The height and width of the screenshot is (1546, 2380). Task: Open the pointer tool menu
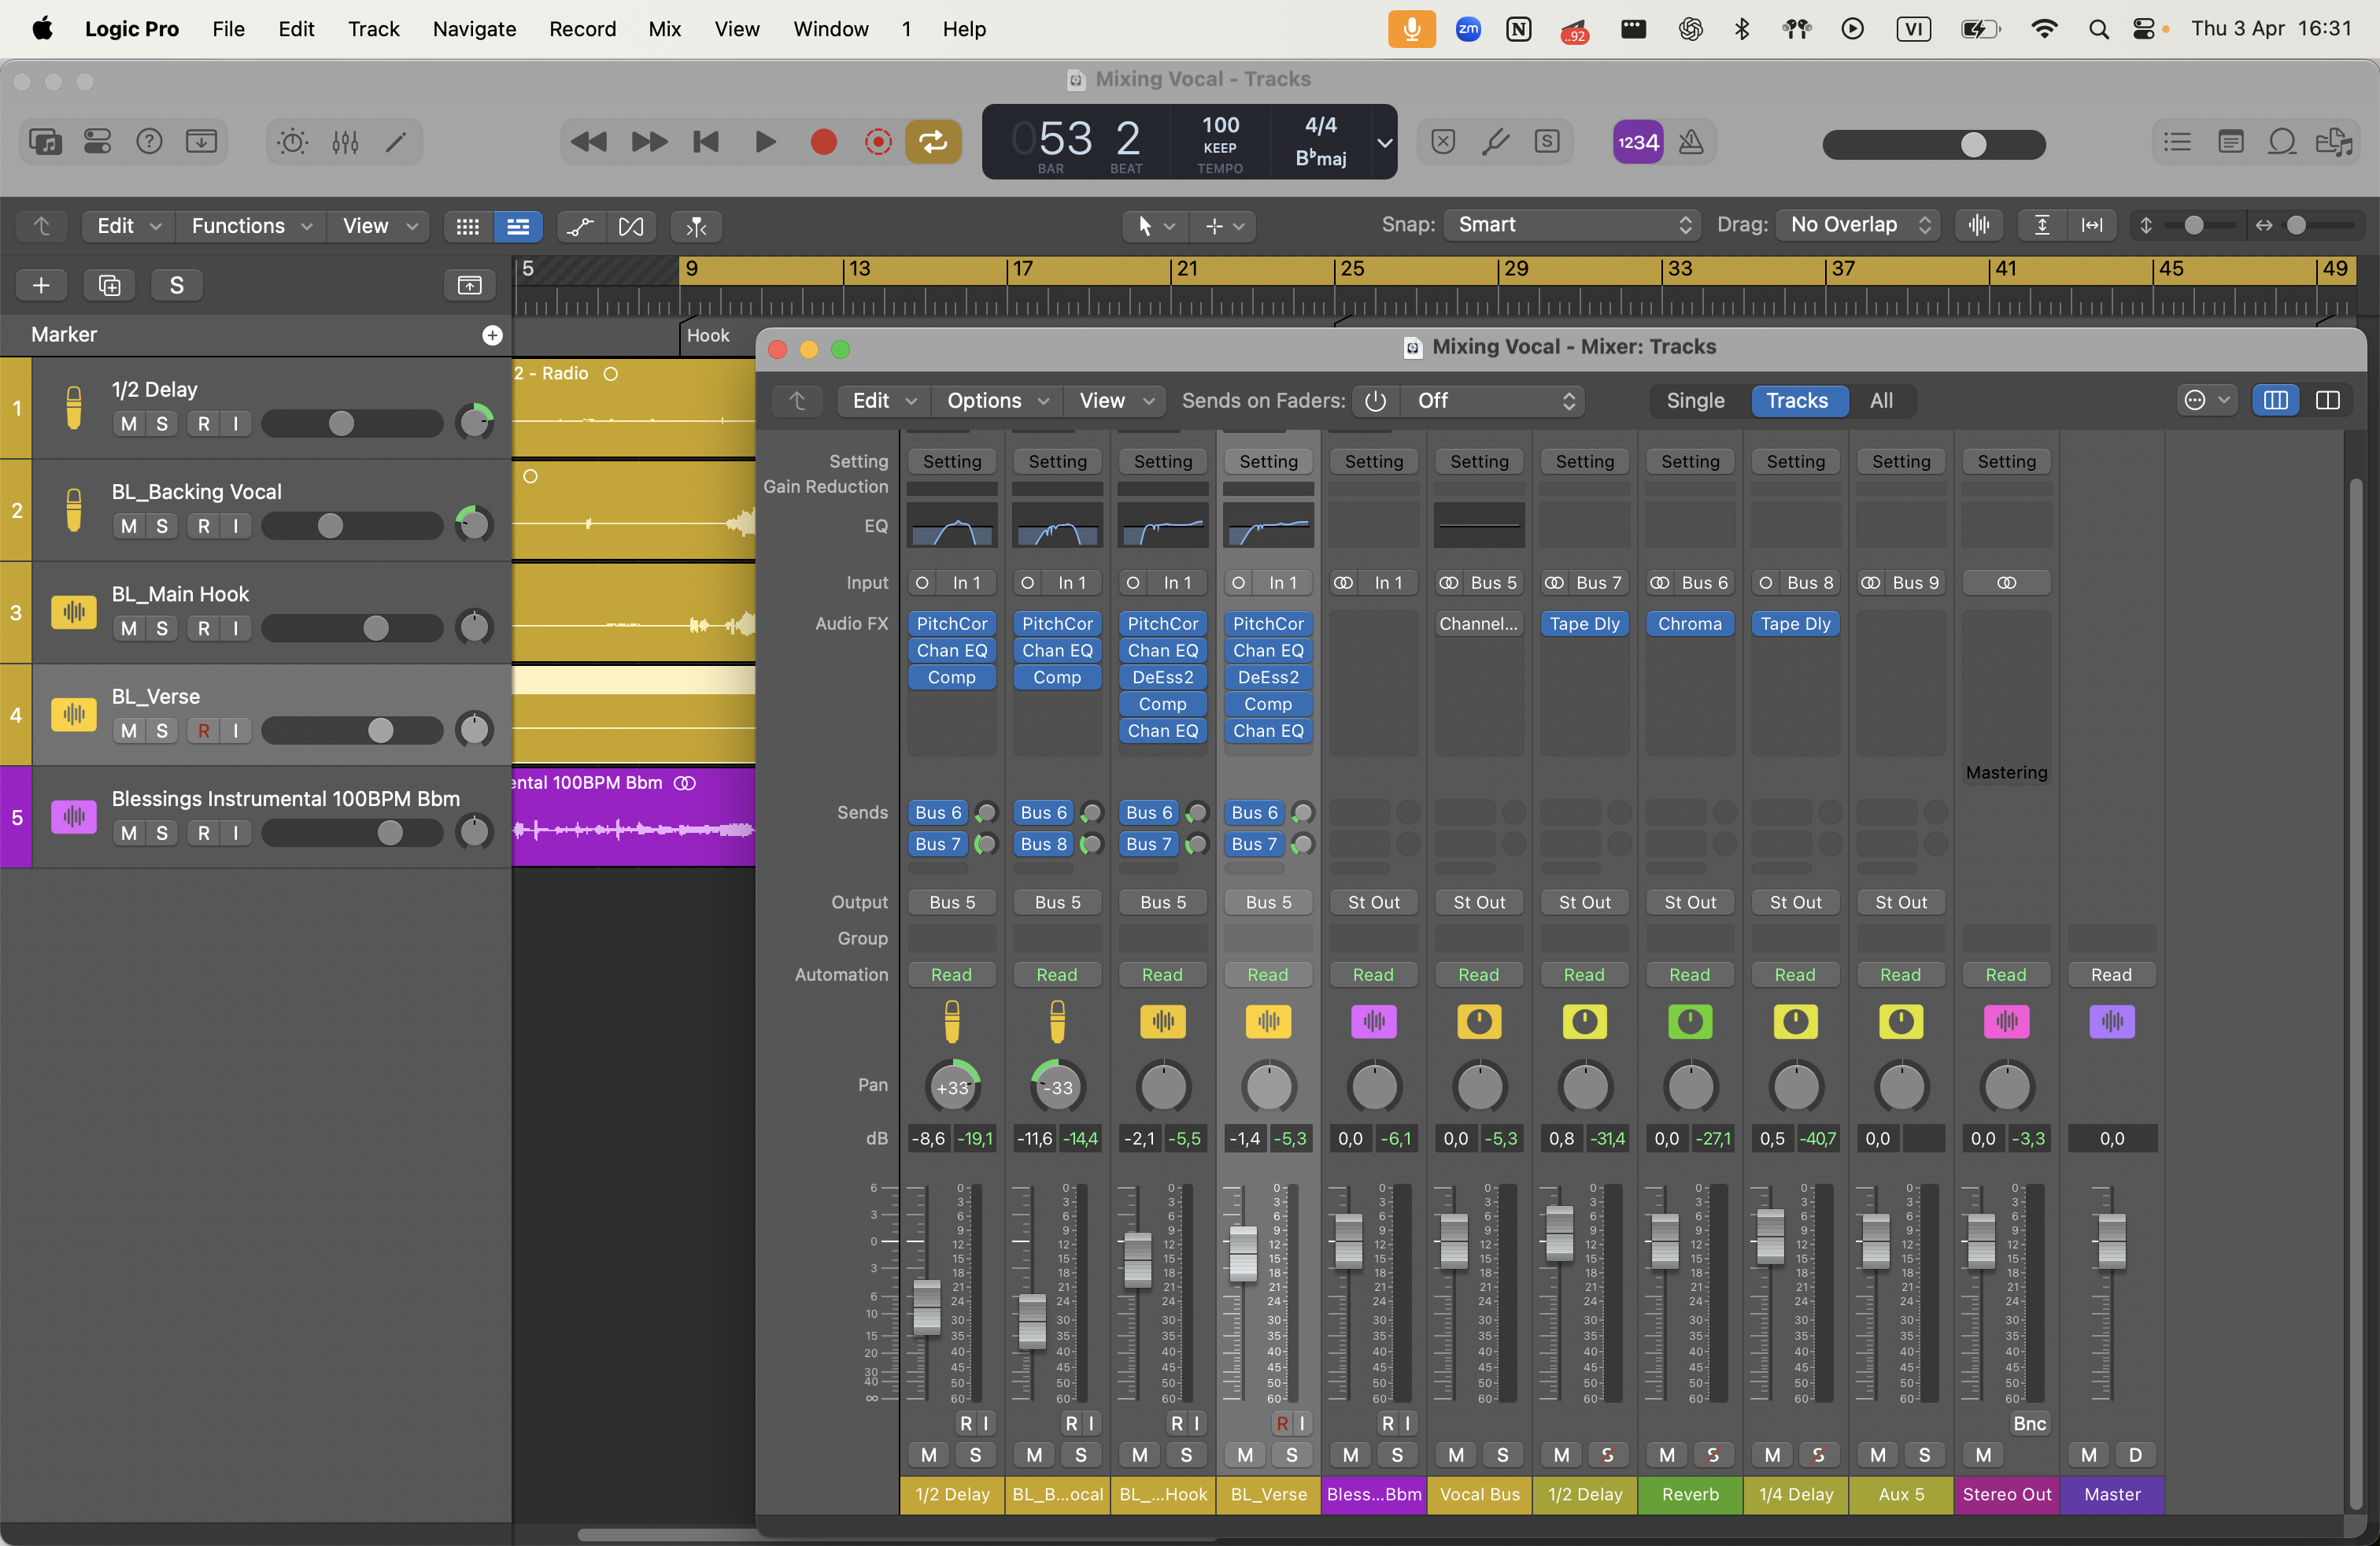click(x=1155, y=226)
